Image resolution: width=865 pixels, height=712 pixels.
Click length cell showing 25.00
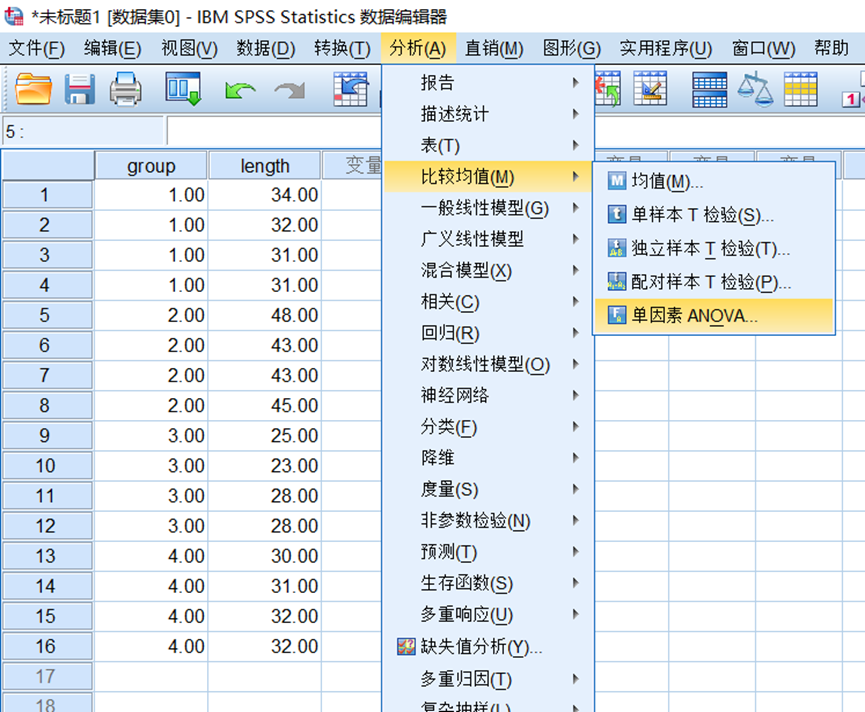pos(265,436)
